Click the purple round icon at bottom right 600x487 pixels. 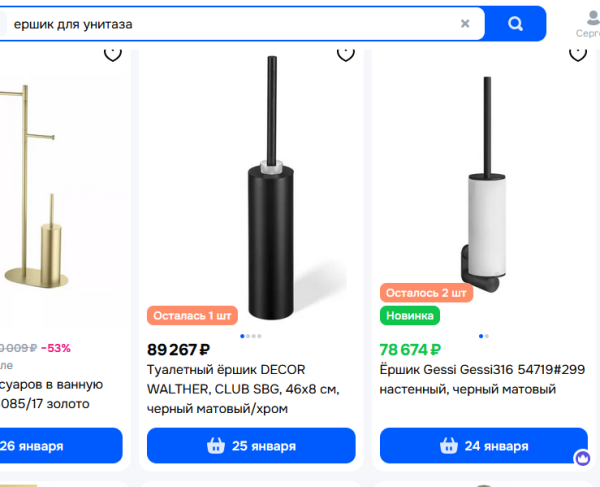coord(583,458)
